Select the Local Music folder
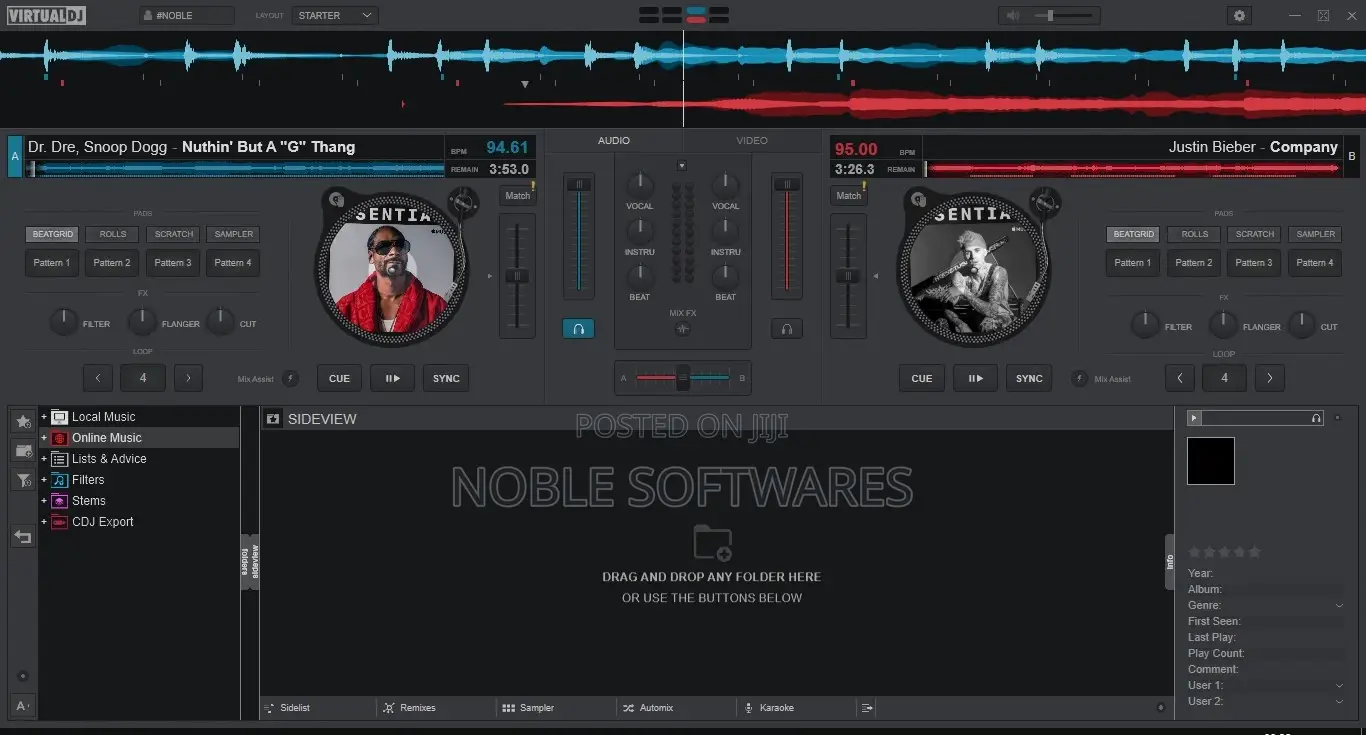1366x735 pixels. 103,417
